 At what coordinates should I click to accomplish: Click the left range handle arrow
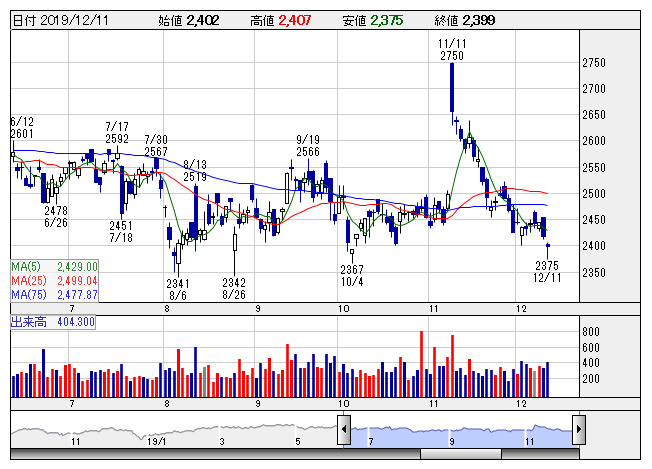(x=343, y=429)
